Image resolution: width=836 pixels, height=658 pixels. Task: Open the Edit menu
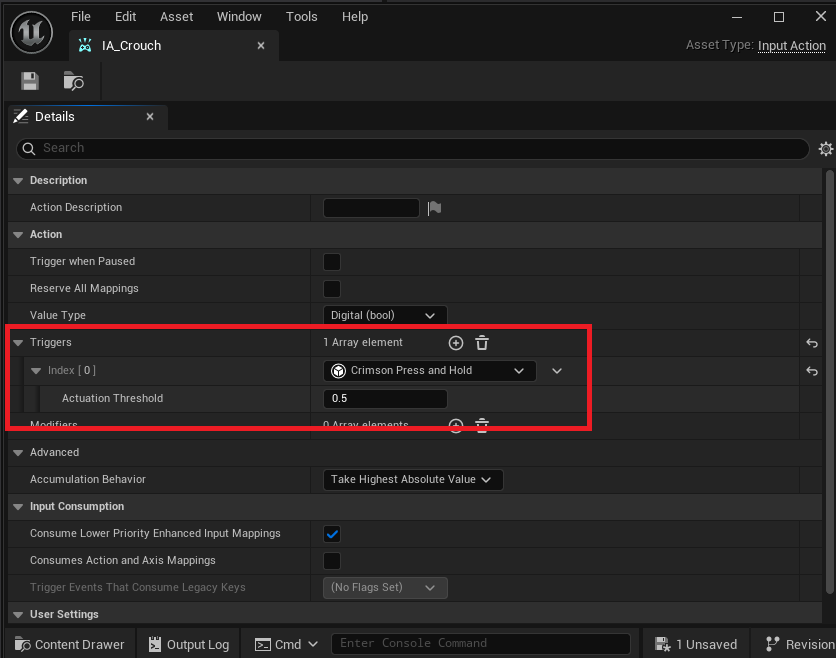(x=125, y=17)
